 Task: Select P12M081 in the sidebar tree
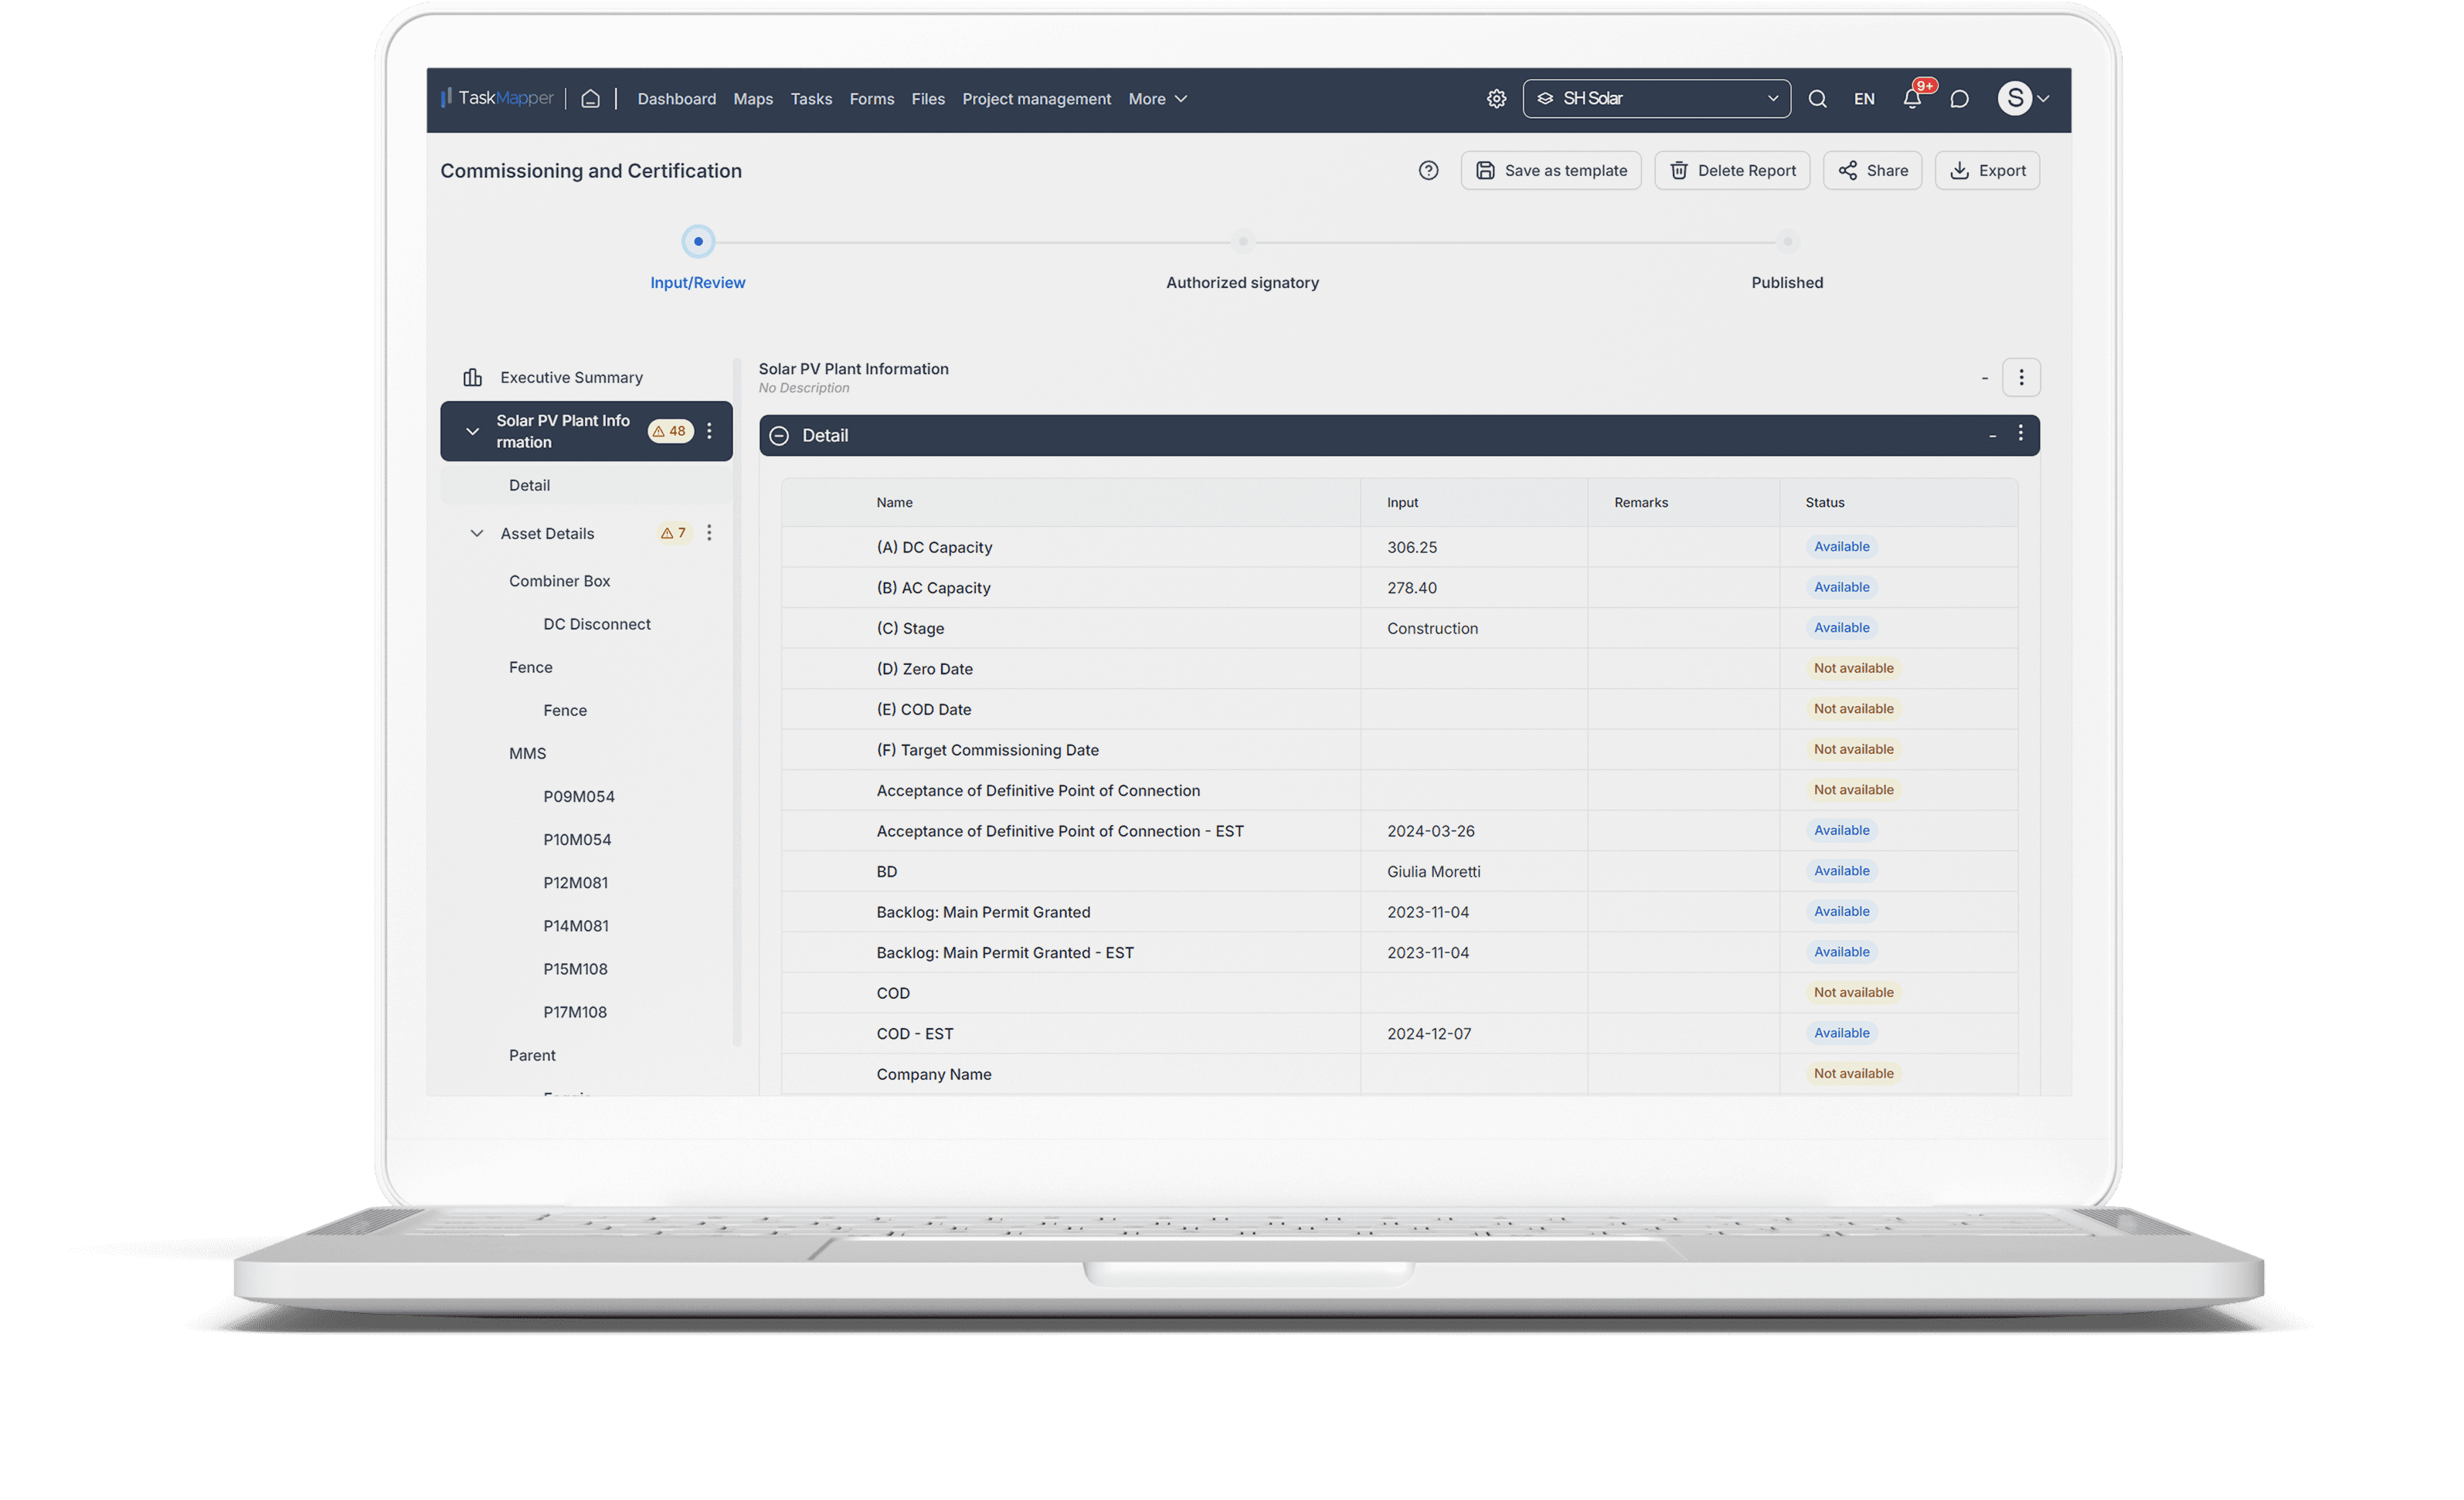pyautogui.click(x=575, y=882)
